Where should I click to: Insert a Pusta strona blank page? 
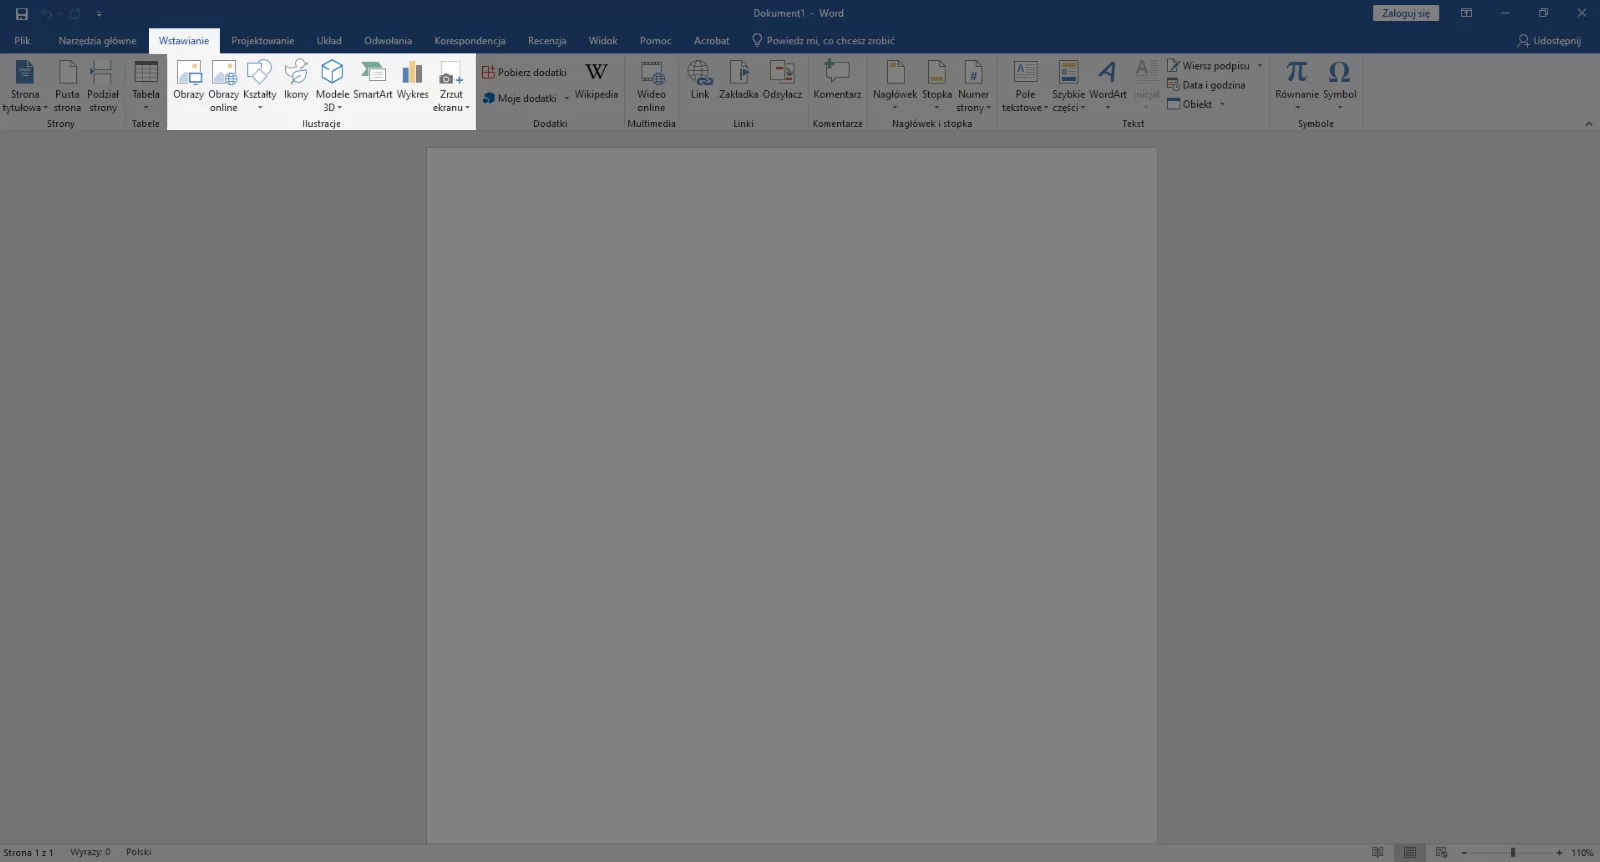67,85
